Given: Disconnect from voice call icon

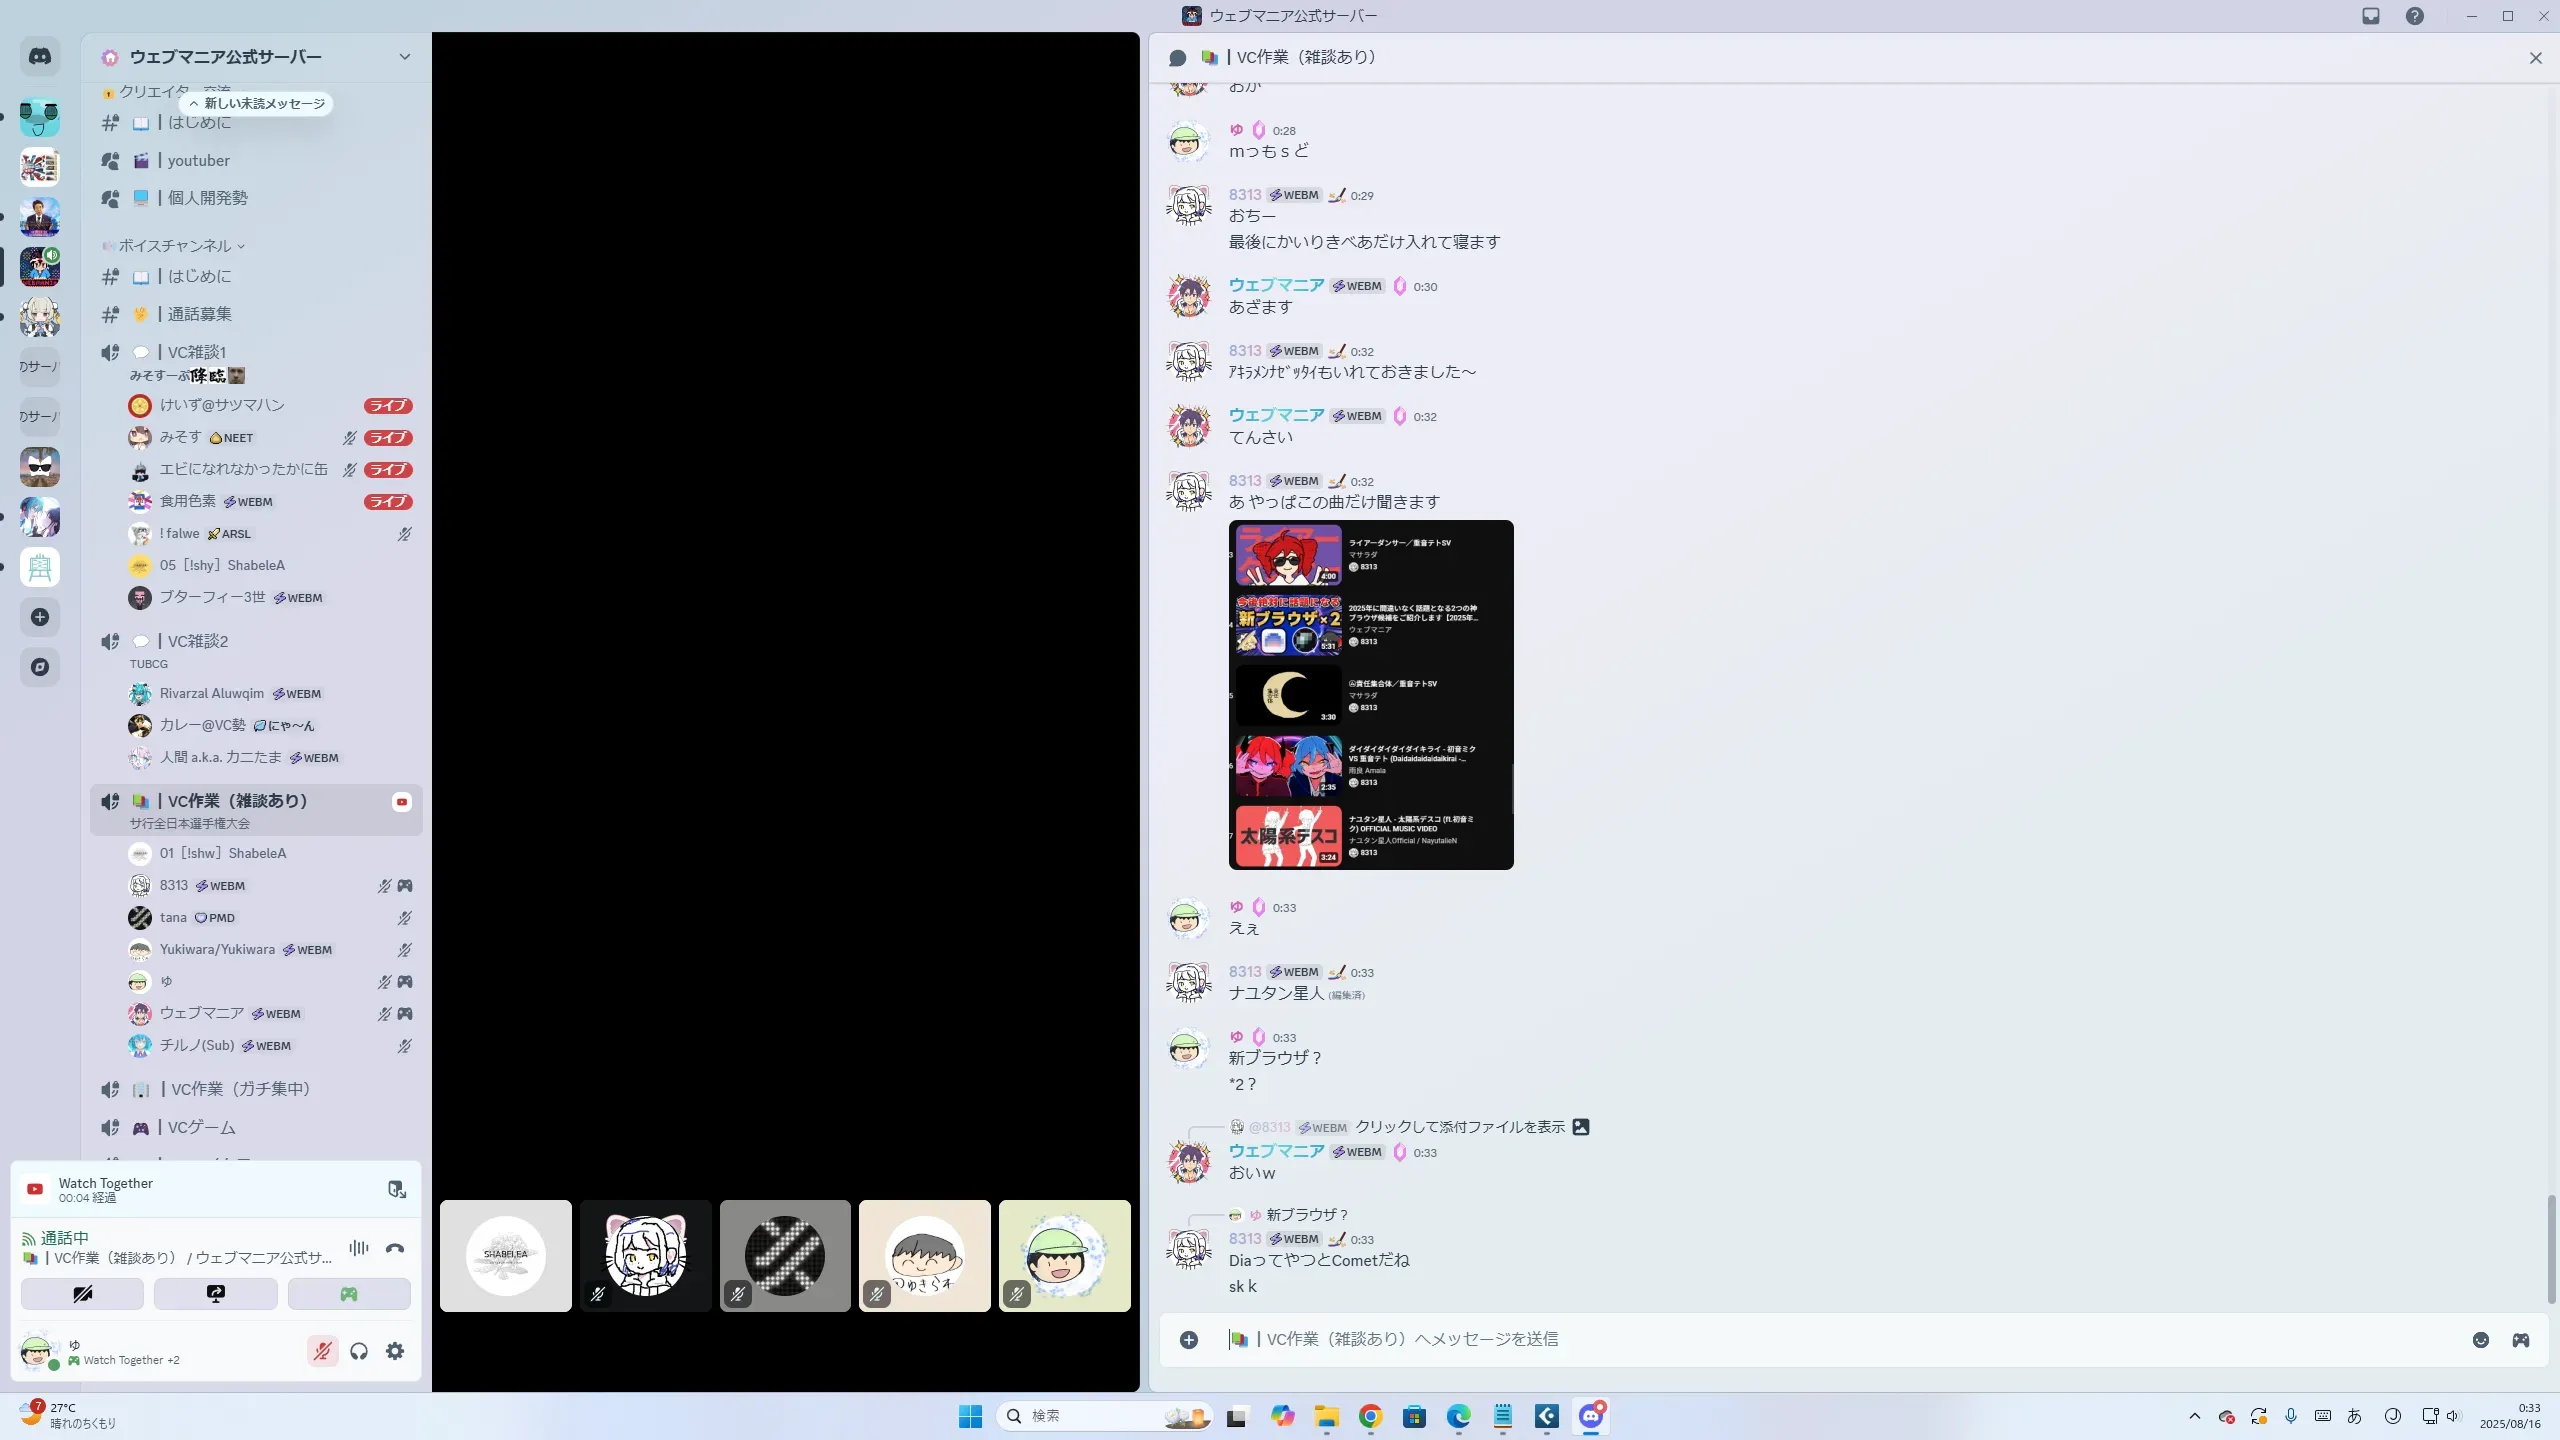Looking at the screenshot, I should point(395,1248).
